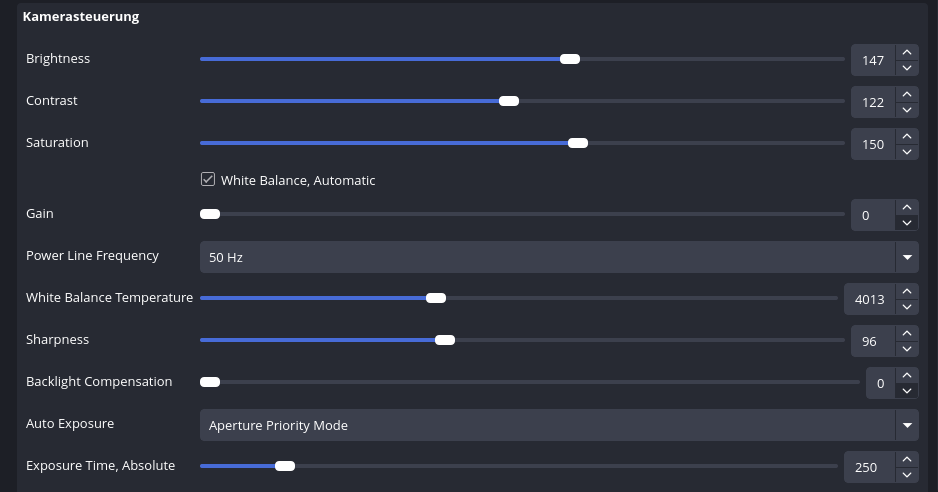Click the Exposure Time value field

[866, 467]
